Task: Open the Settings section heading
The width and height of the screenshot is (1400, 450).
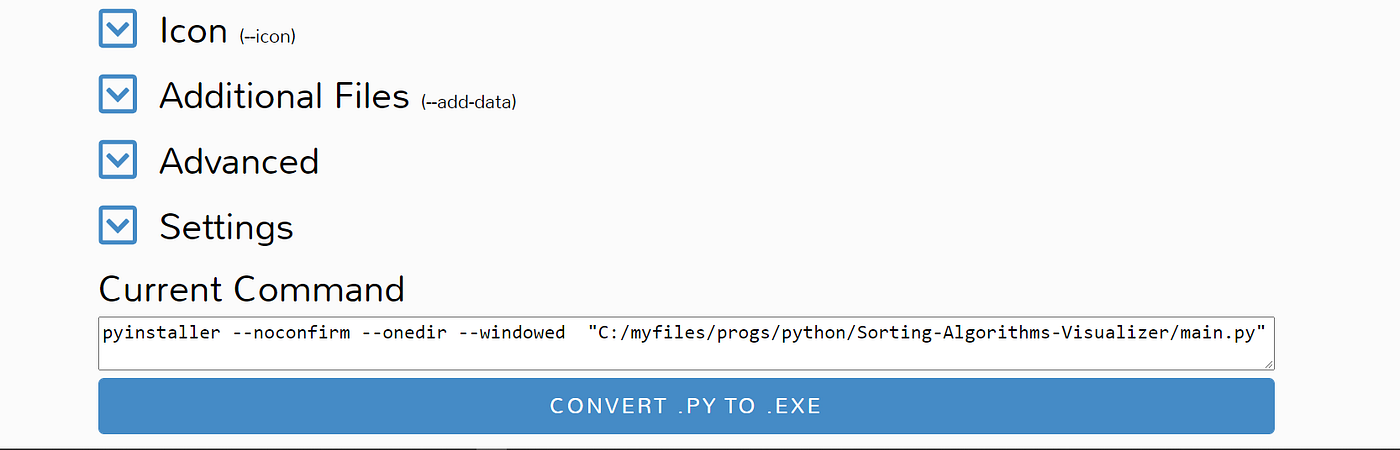Action: tap(226, 227)
